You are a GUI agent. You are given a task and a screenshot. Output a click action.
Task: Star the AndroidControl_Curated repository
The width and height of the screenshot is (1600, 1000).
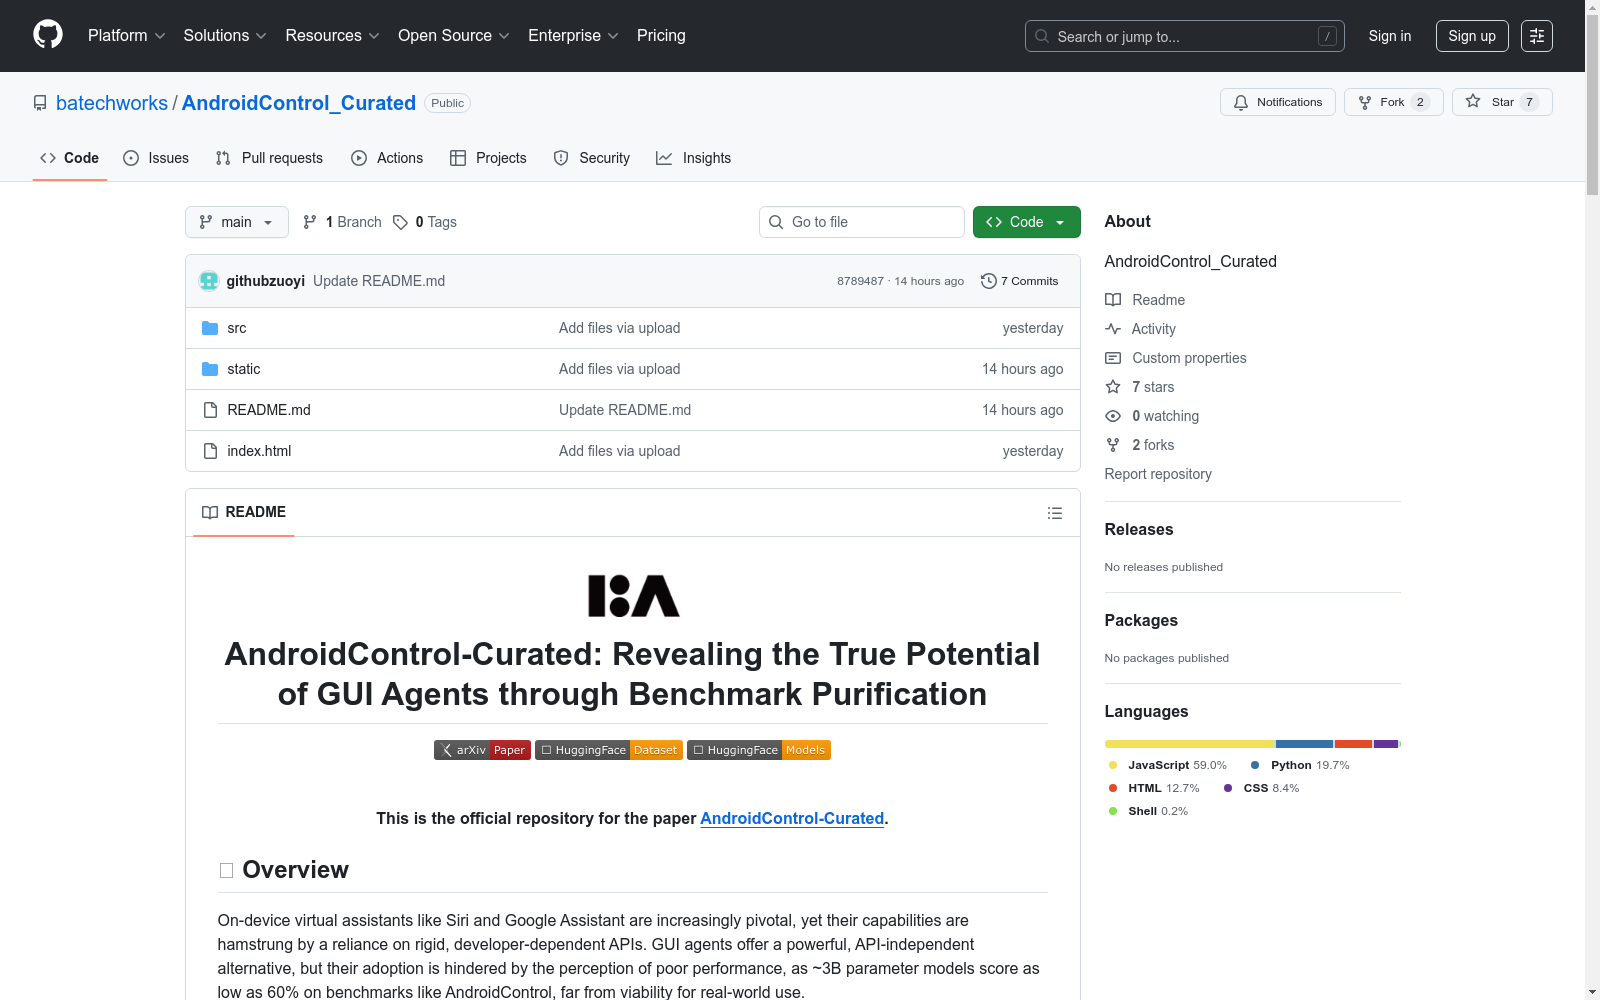tap(1502, 102)
